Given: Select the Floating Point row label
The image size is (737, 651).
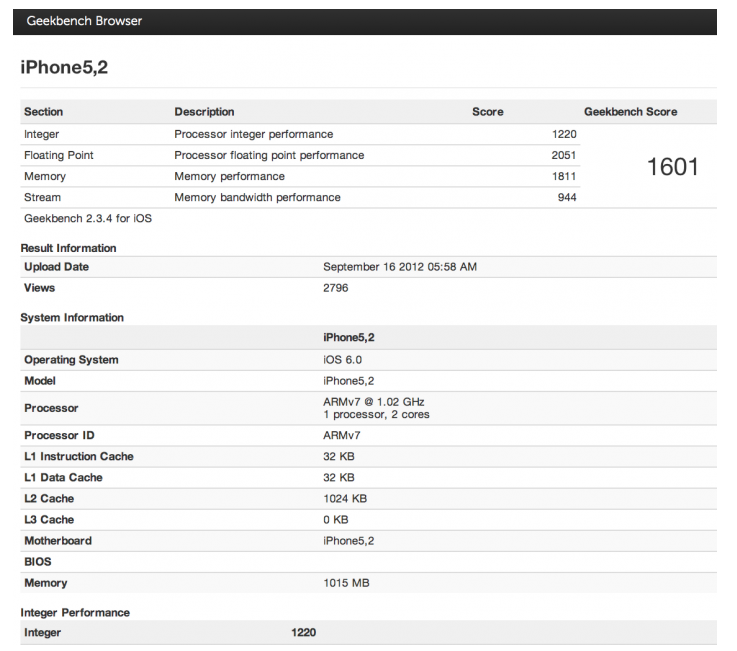Looking at the screenshot, I should 59,155.
